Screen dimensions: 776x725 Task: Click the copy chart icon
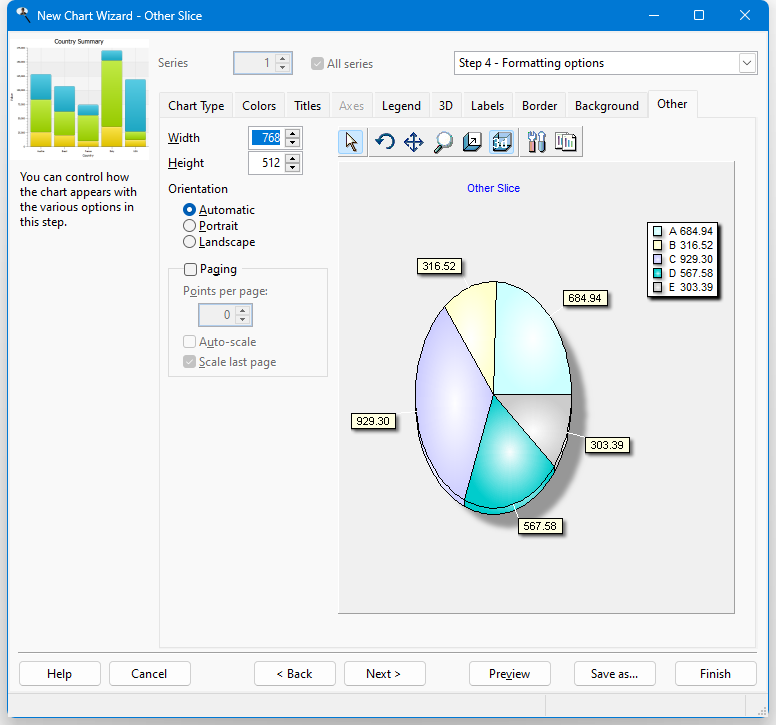click(566, 142)
